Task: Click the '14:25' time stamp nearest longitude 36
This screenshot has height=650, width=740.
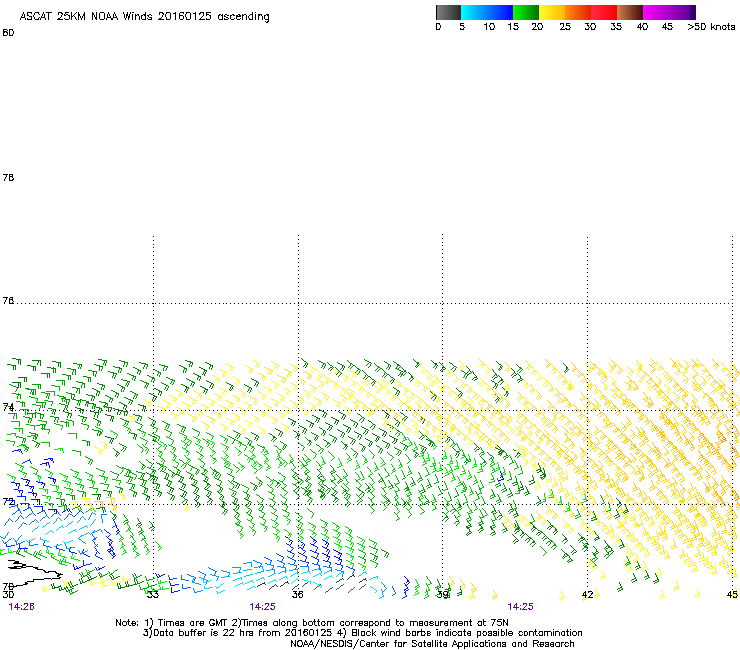Action: point(262,607)
